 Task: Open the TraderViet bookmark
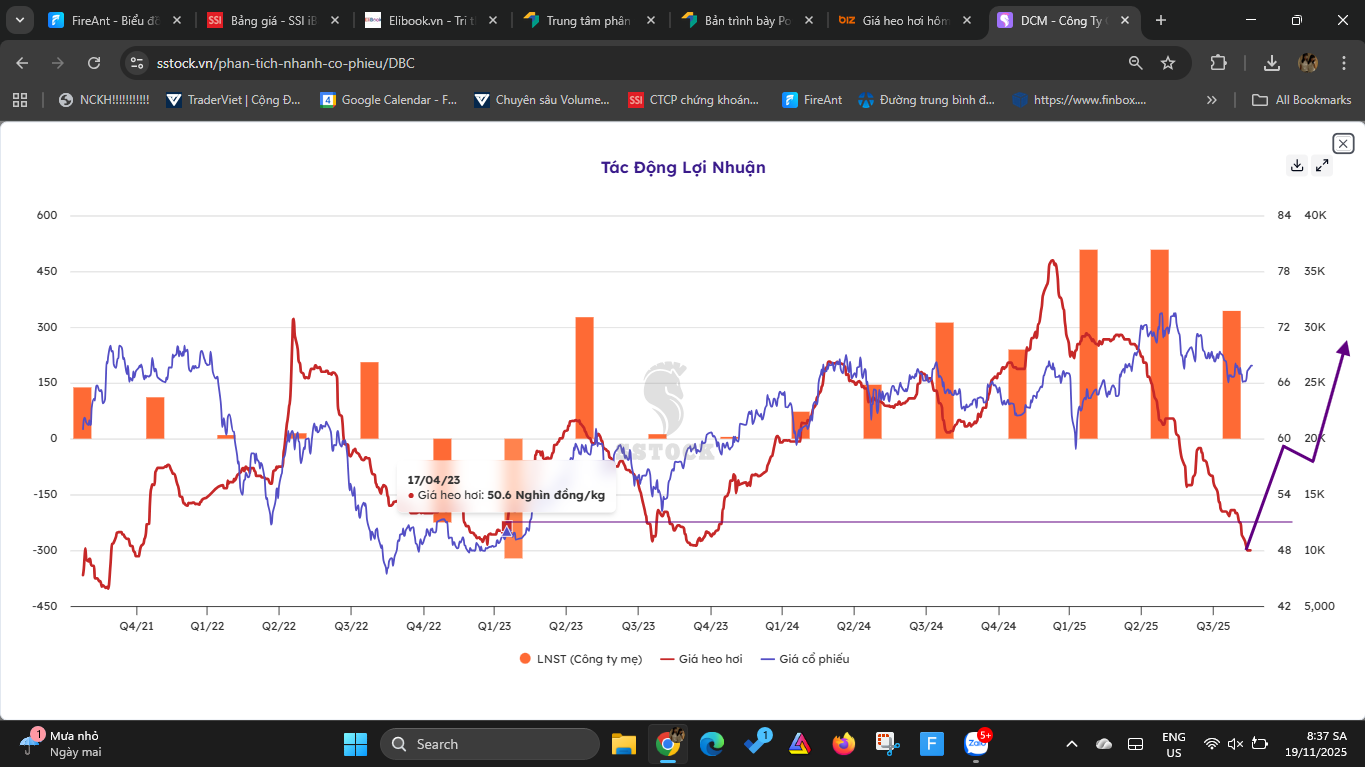pyautogui.click(x=233, y=100)
